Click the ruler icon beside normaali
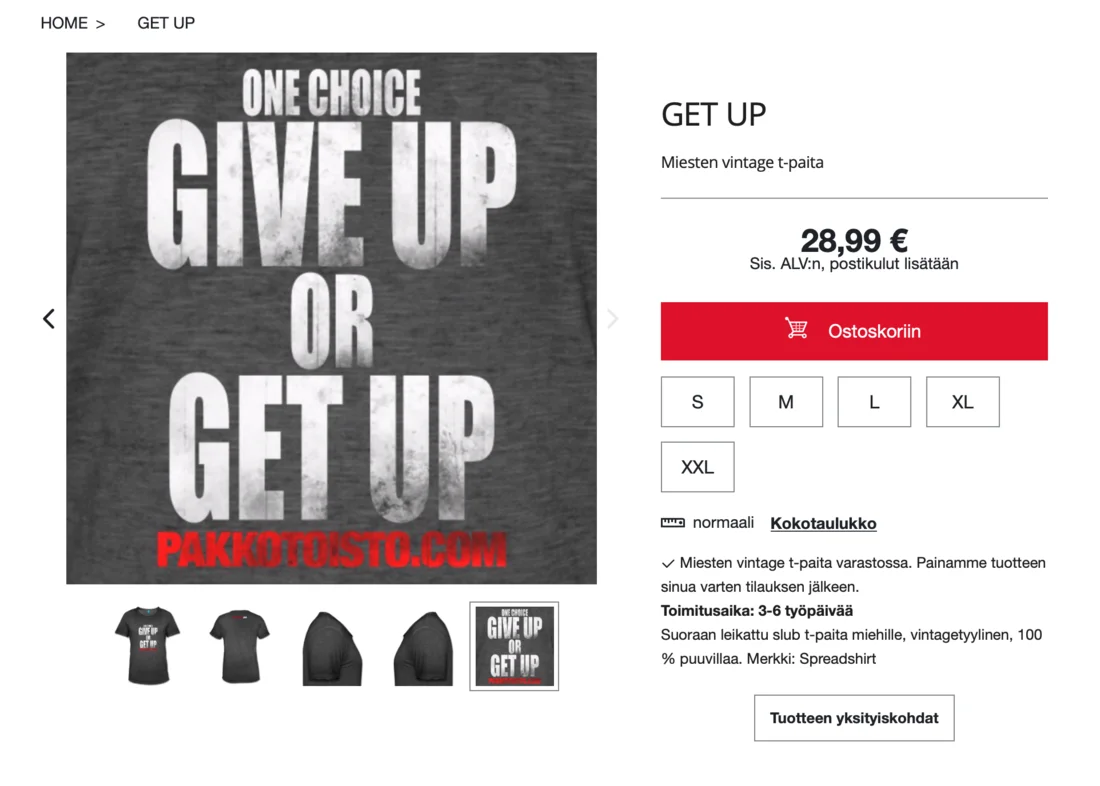The width and height of the screenshot is (1100, 786). pos(672,523)
